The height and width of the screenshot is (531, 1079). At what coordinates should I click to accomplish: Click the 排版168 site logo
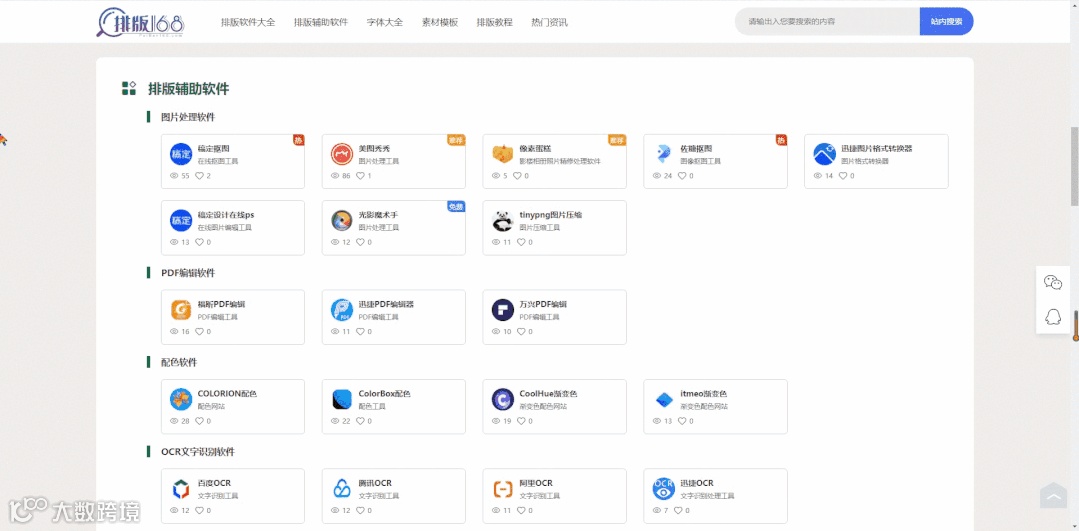pyautogui.click(x=140, y=23)
